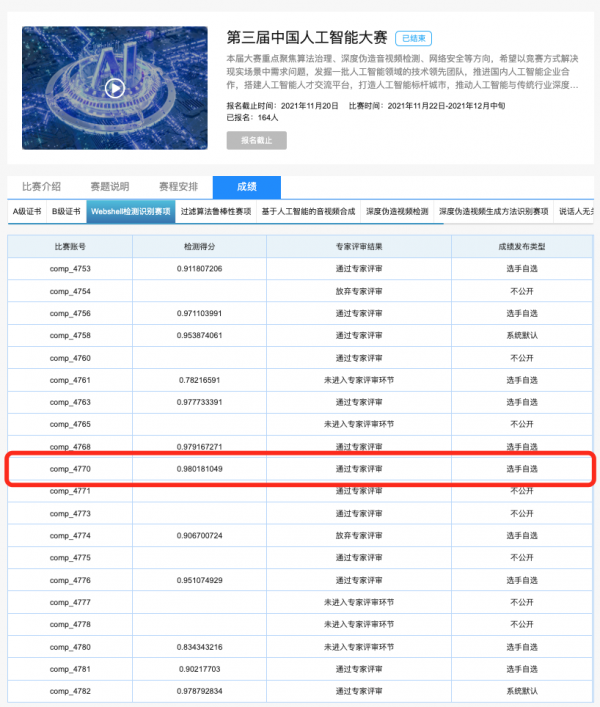Switch to 过滤算法鲁棒性赛项 sub-tab
This screenshot has width=600, height=707.
[216, 211]
